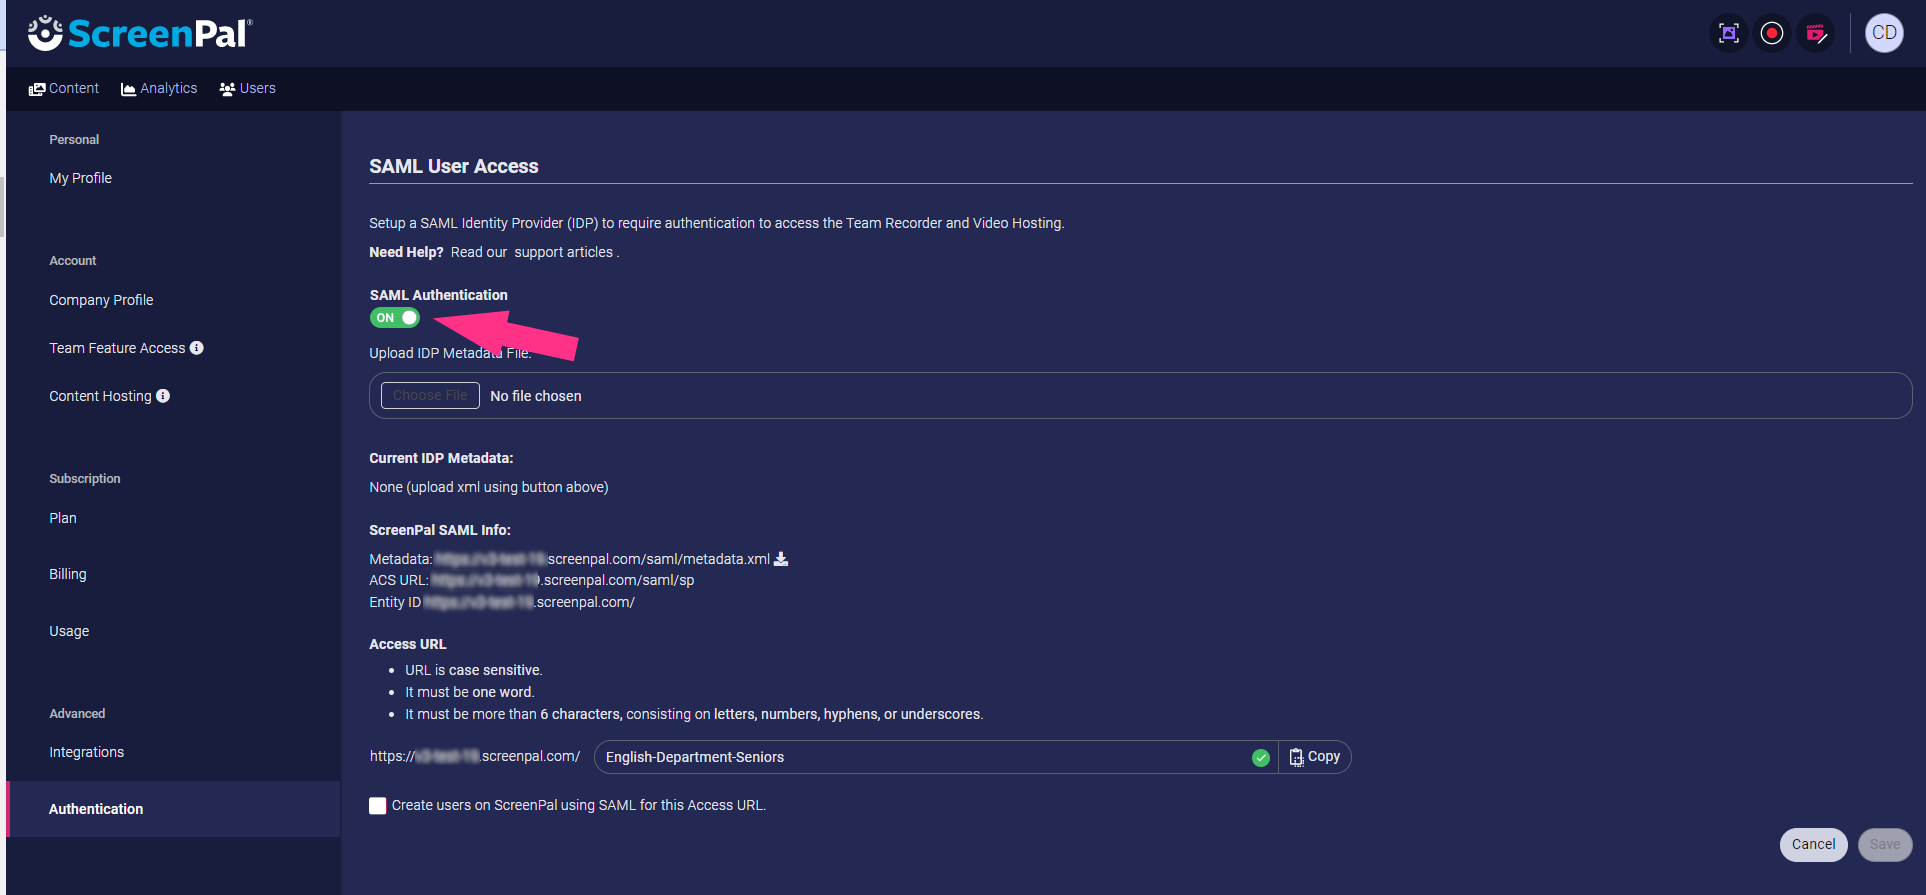This screenshot has width=1926, height=895.
Task: Click the ScreenPal logo
Action: pos(140,33)
